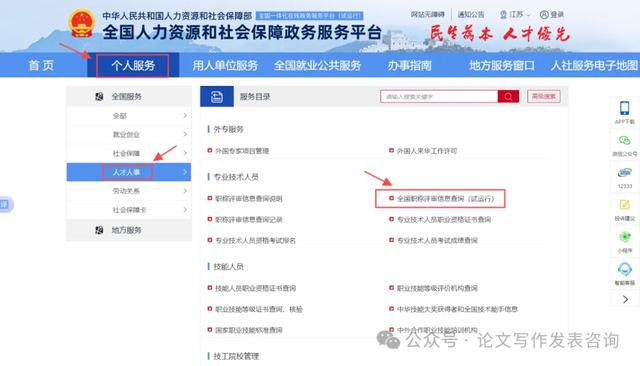This screenshot has width=640, height=366.
Task: Expand the 全部 row chevron
Action: coord(185,116)
